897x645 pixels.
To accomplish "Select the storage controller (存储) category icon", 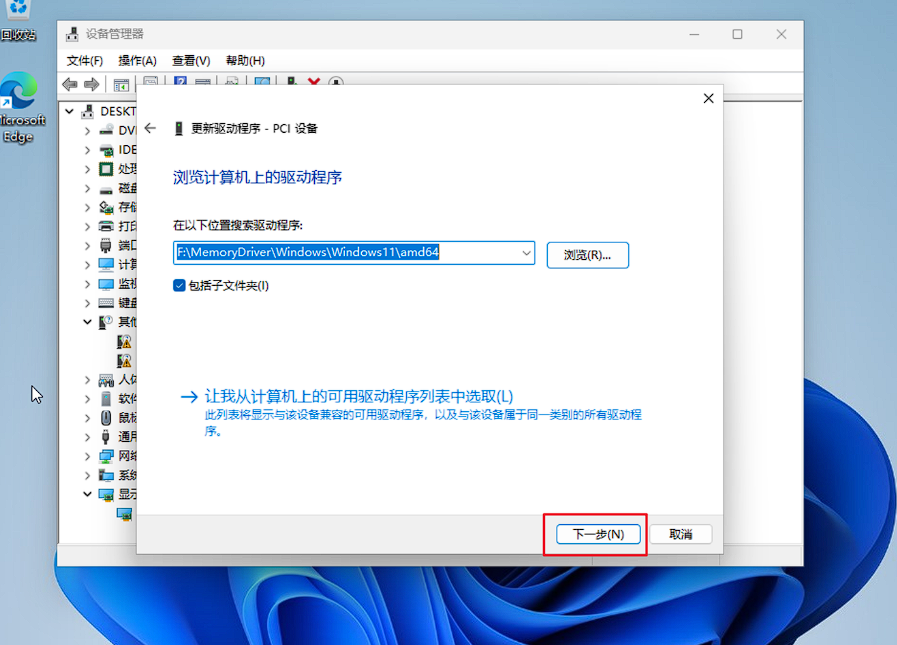I will coord(106,207).
